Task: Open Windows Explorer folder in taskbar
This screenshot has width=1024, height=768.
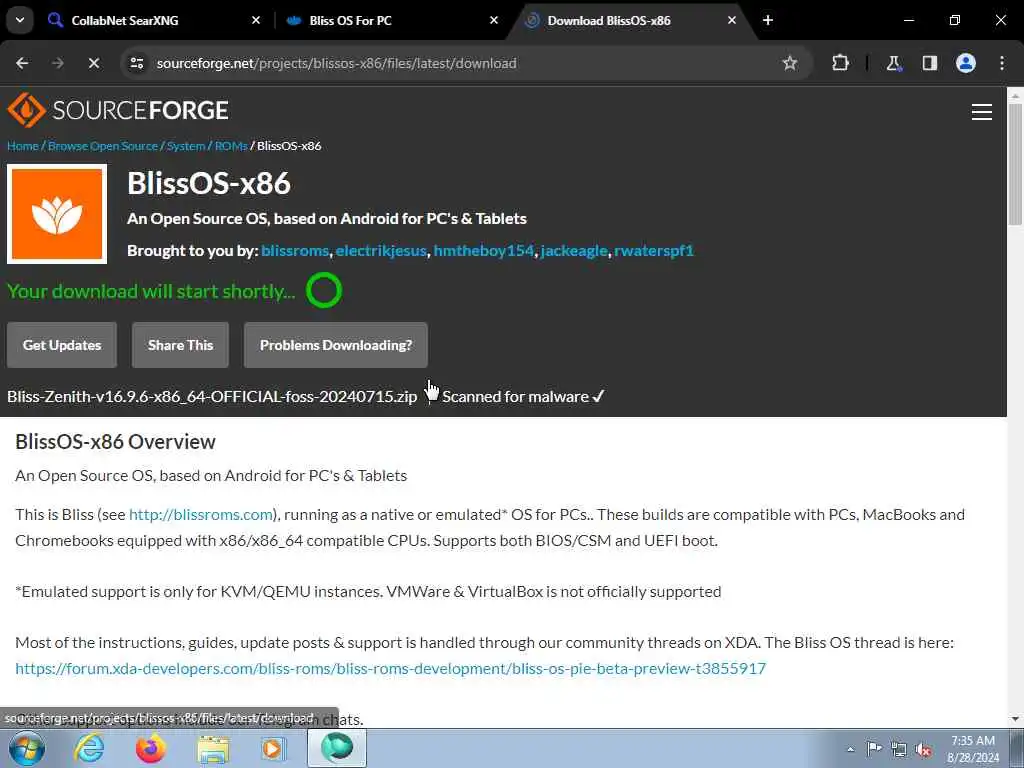Action: pyautogui.click(x=213, y=748)
